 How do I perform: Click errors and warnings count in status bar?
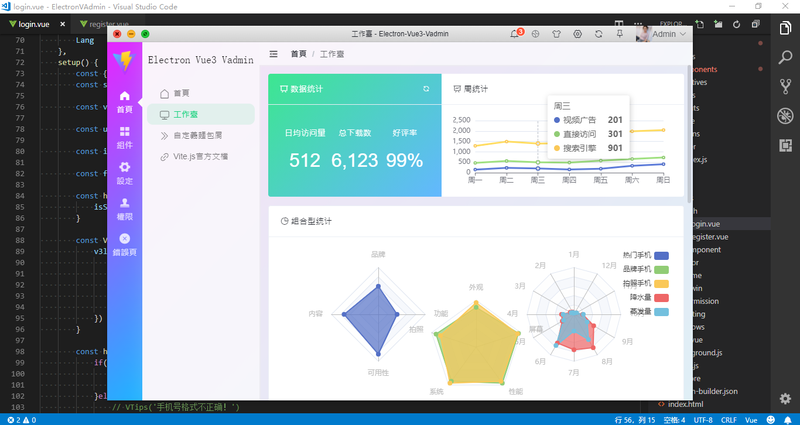21,420
